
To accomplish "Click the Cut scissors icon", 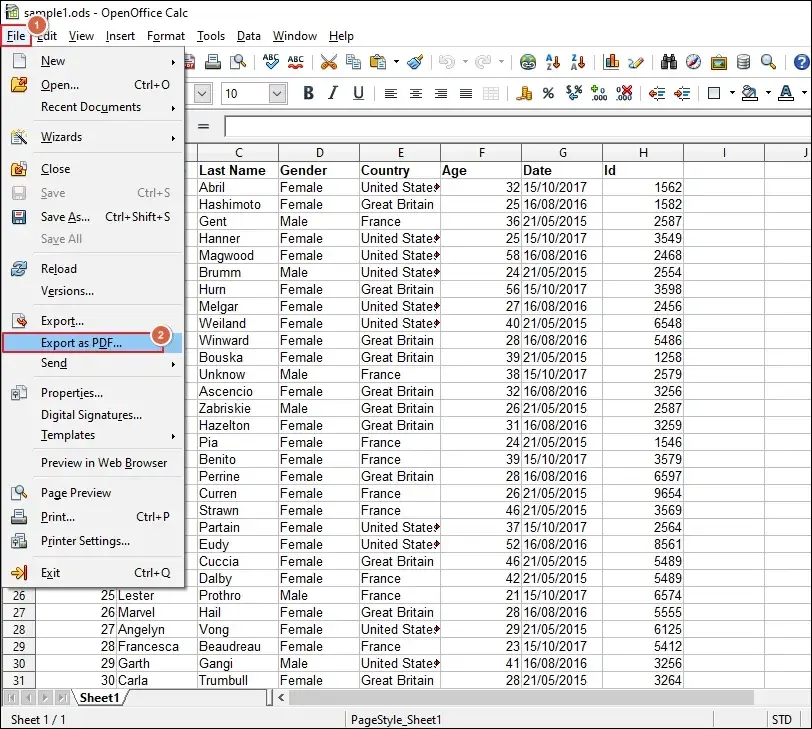I will tap(328, 62).
